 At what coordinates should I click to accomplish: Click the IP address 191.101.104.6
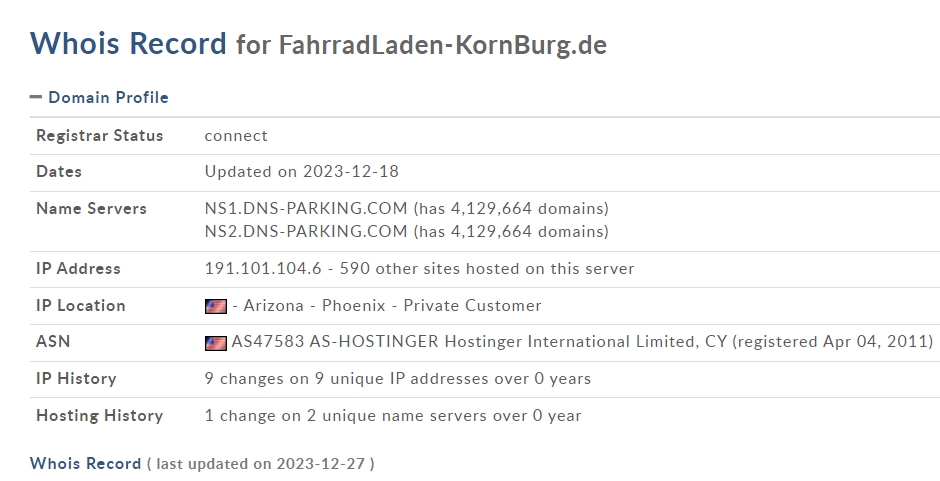[x=263, y=269]
